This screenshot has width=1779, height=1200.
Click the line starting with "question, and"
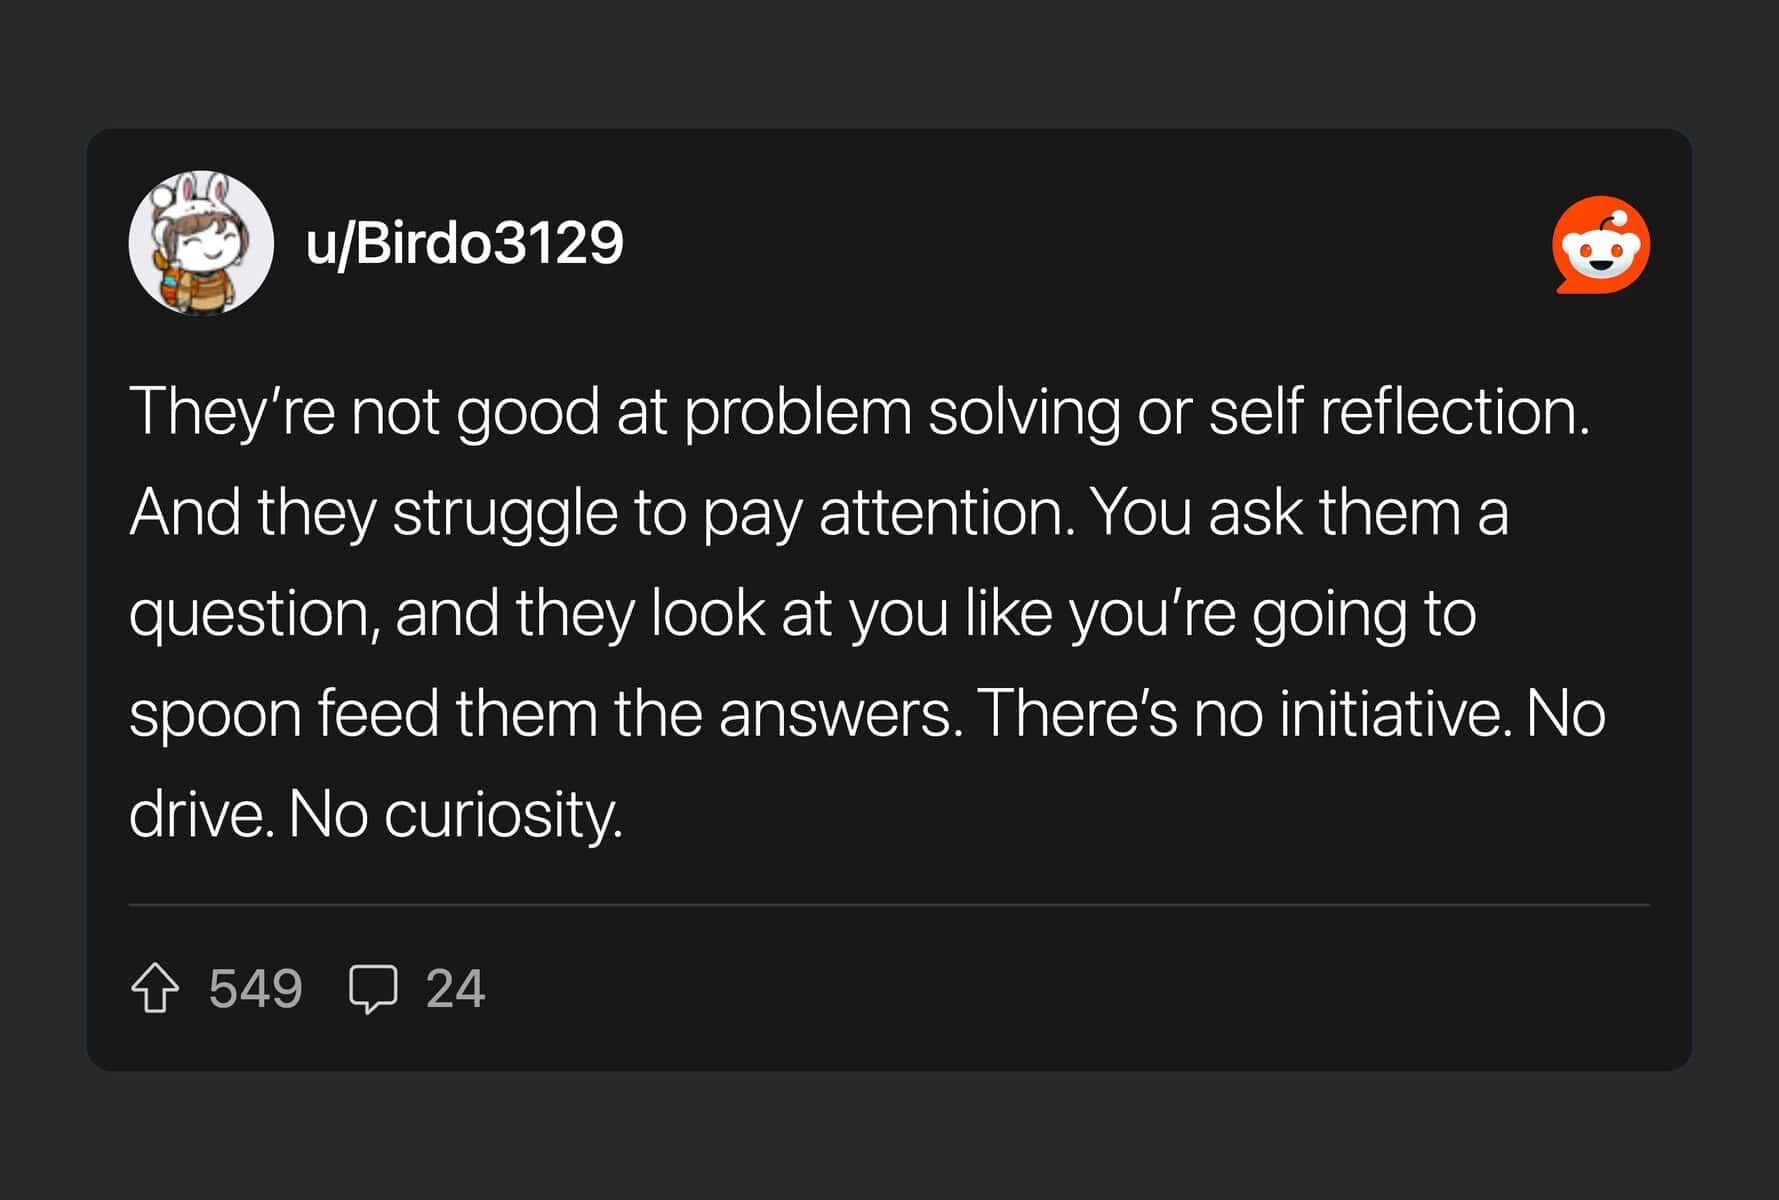click(x=802, y=613)
